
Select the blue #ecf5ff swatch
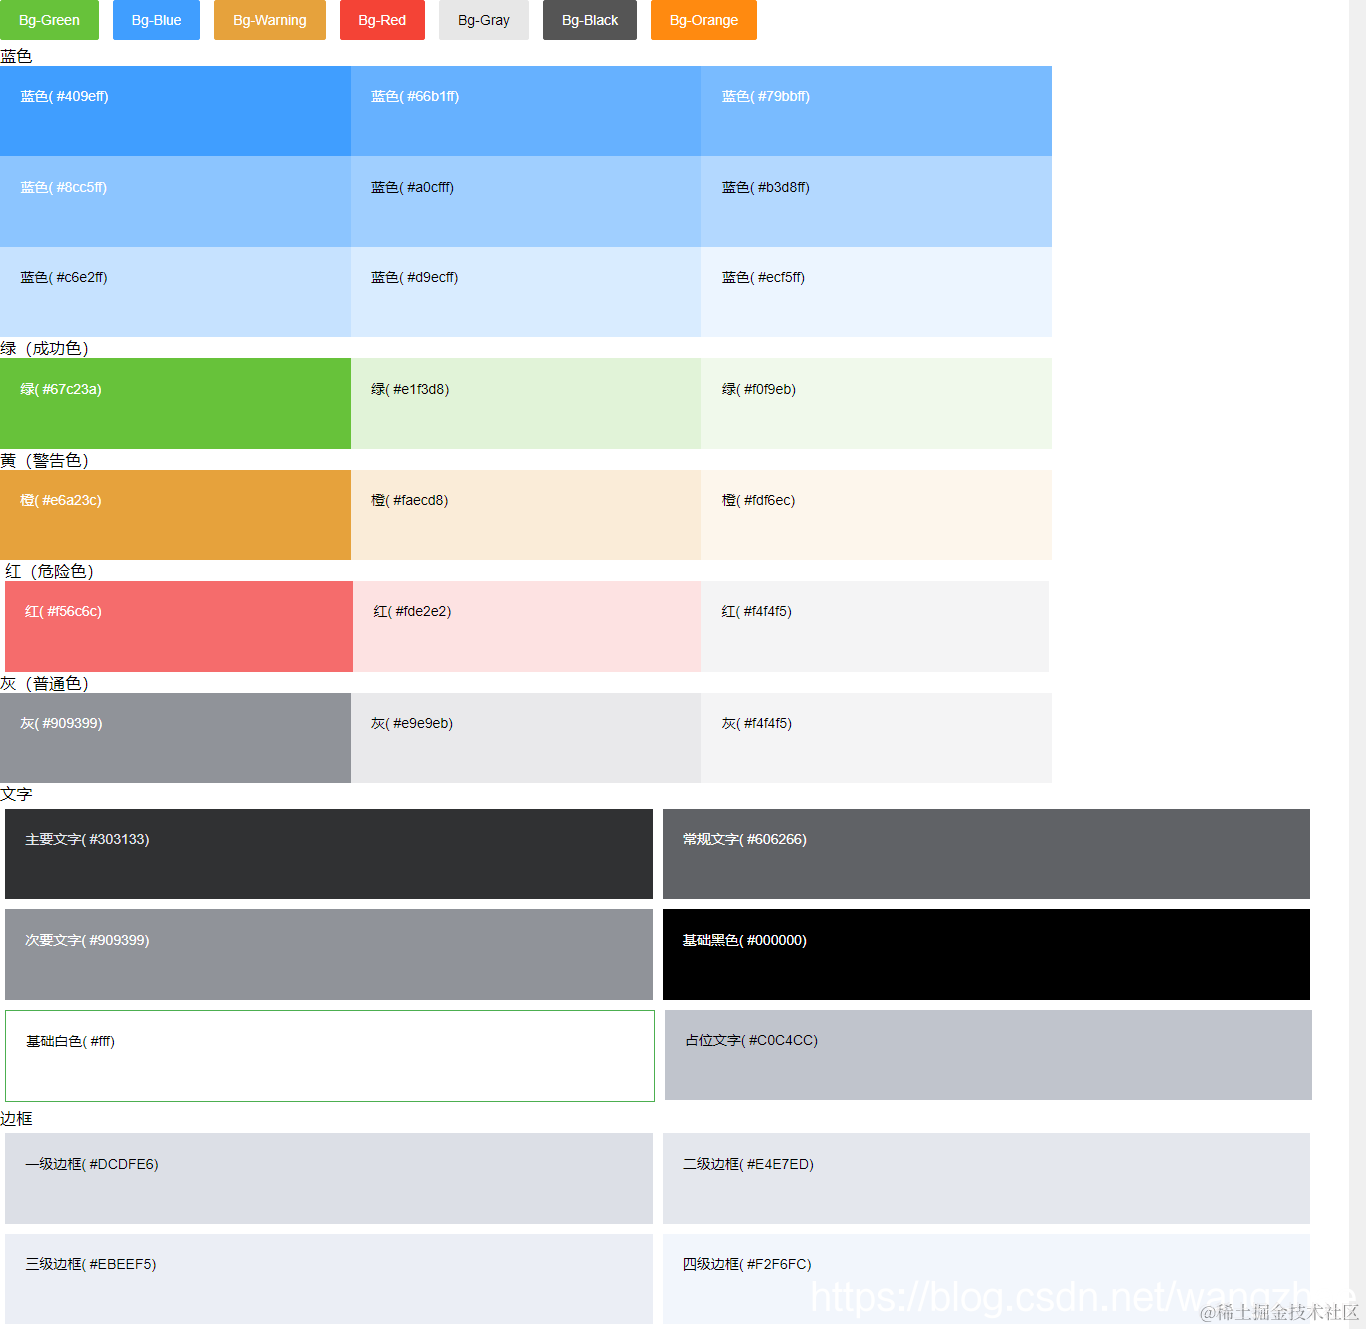(x=876, y=292)
